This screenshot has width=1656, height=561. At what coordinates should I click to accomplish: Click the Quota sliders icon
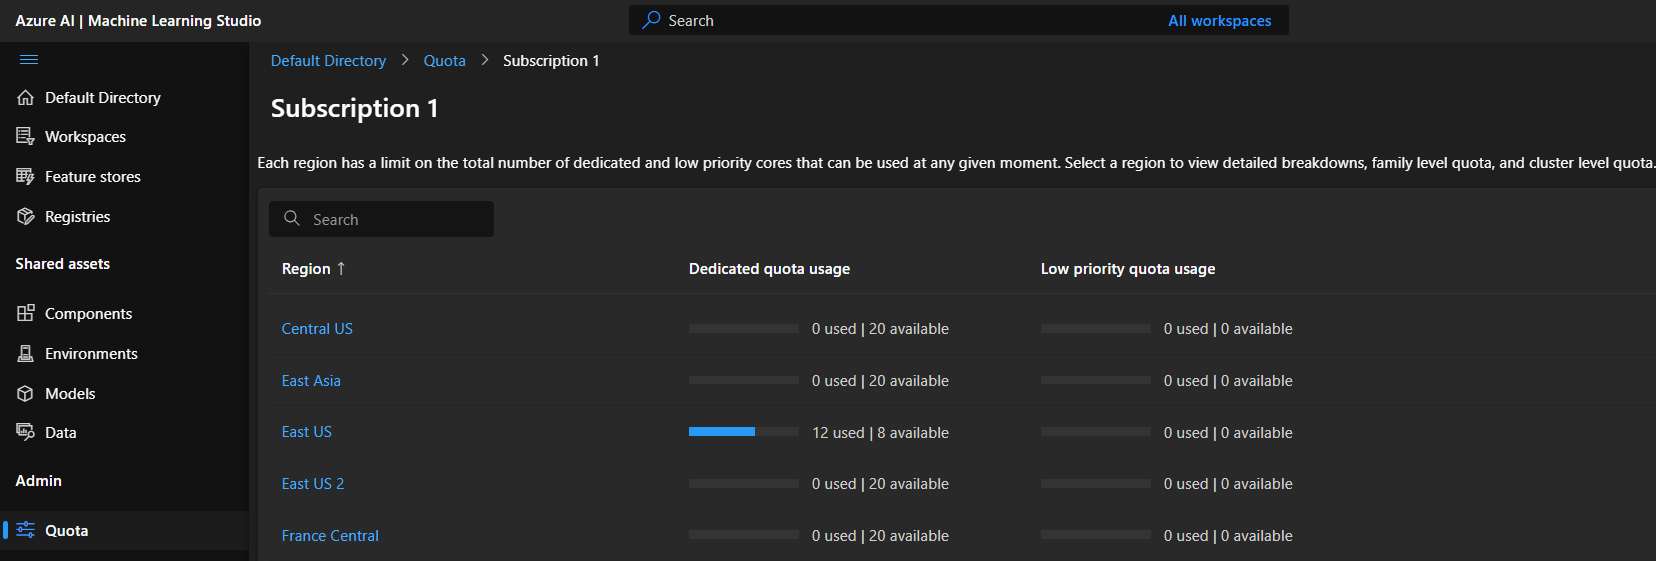click(x=26, y=531)
